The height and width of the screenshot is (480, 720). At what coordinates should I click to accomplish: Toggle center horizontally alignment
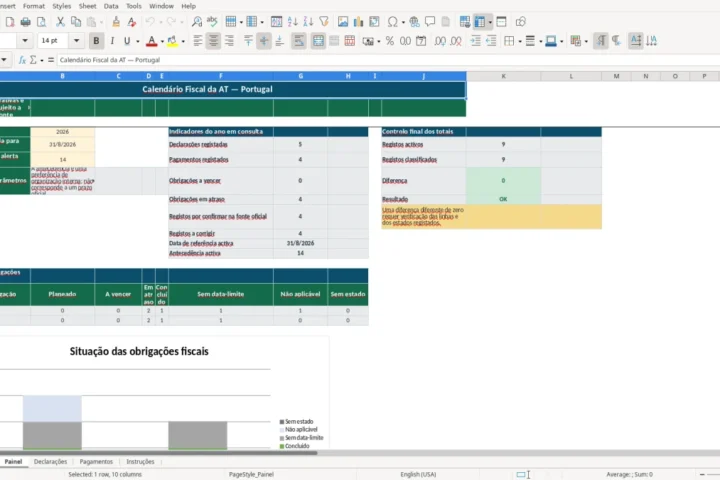tap(213, 41)
